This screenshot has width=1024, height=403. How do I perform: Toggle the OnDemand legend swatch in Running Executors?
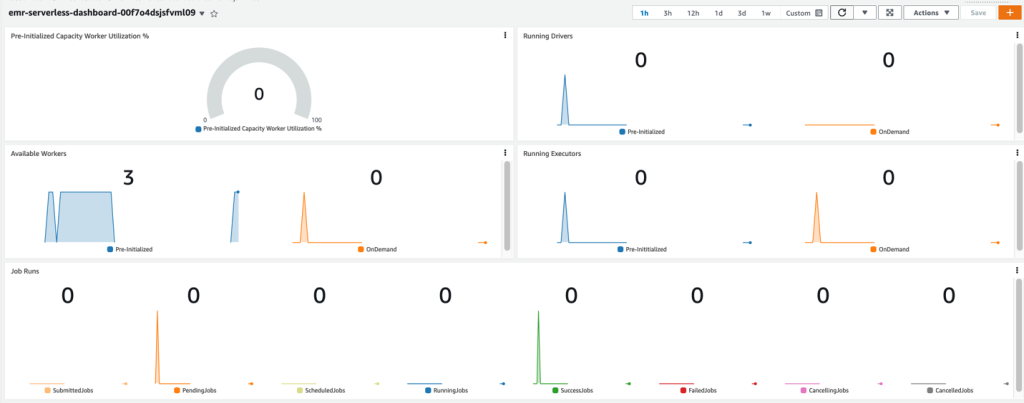coord(874,250)
